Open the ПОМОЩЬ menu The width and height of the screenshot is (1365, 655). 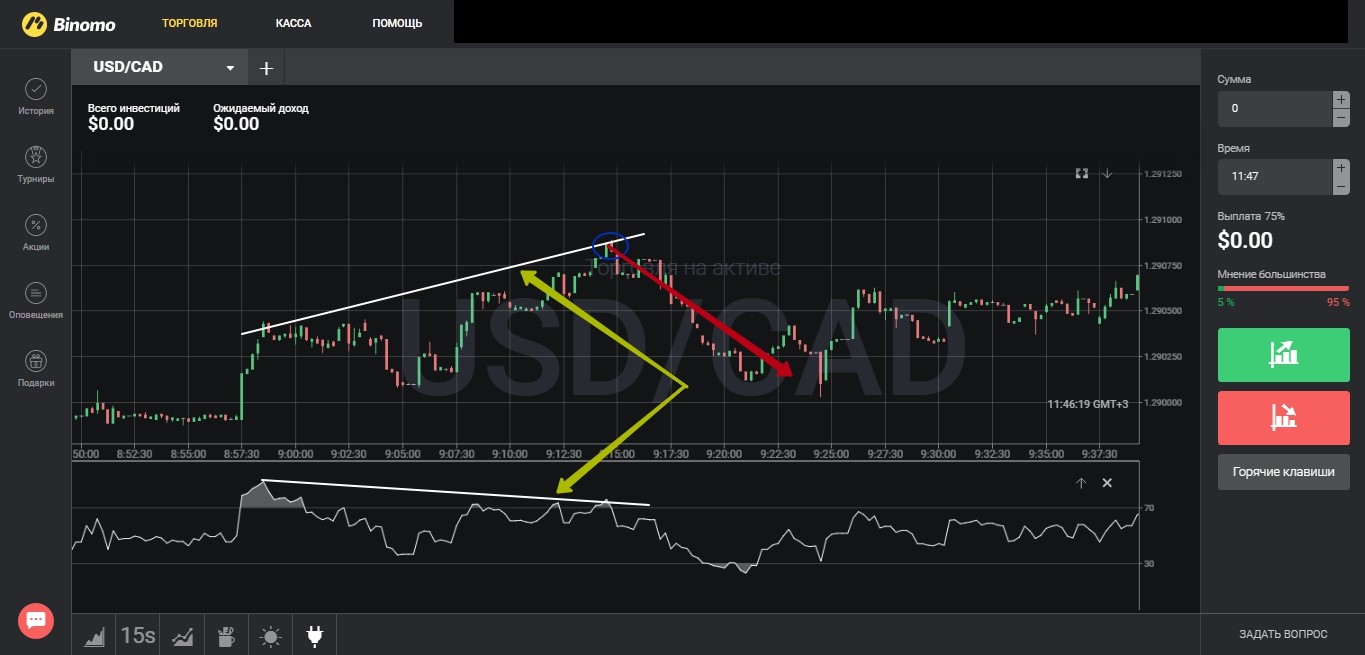click(397, 23)
